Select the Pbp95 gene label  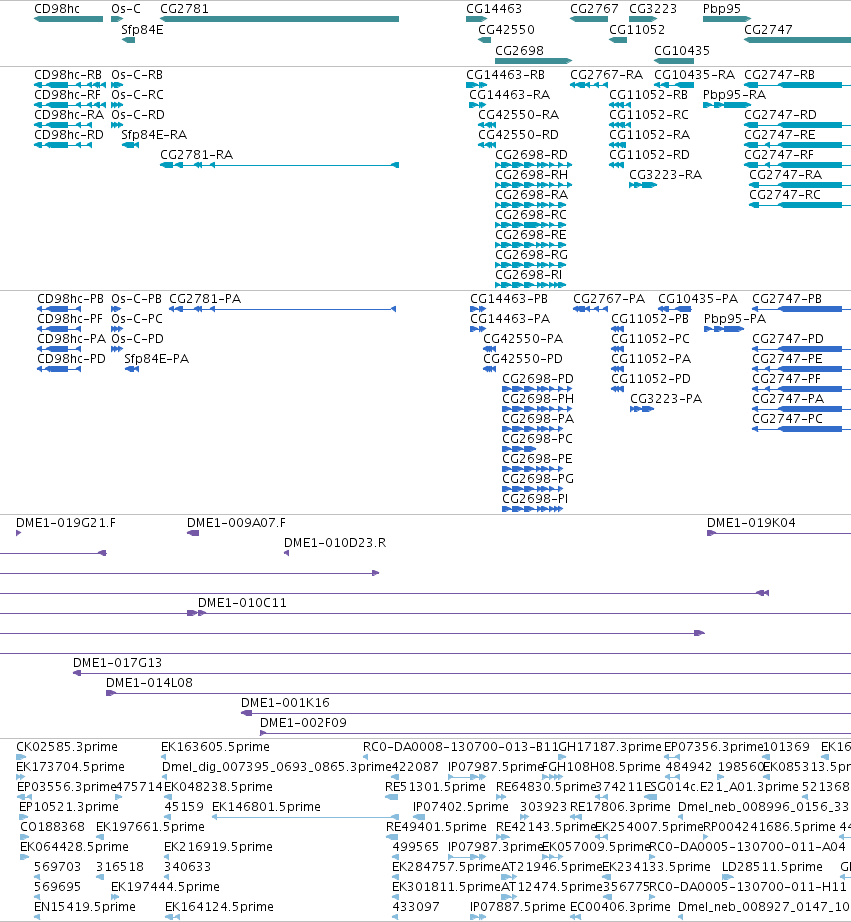[722, 9]
